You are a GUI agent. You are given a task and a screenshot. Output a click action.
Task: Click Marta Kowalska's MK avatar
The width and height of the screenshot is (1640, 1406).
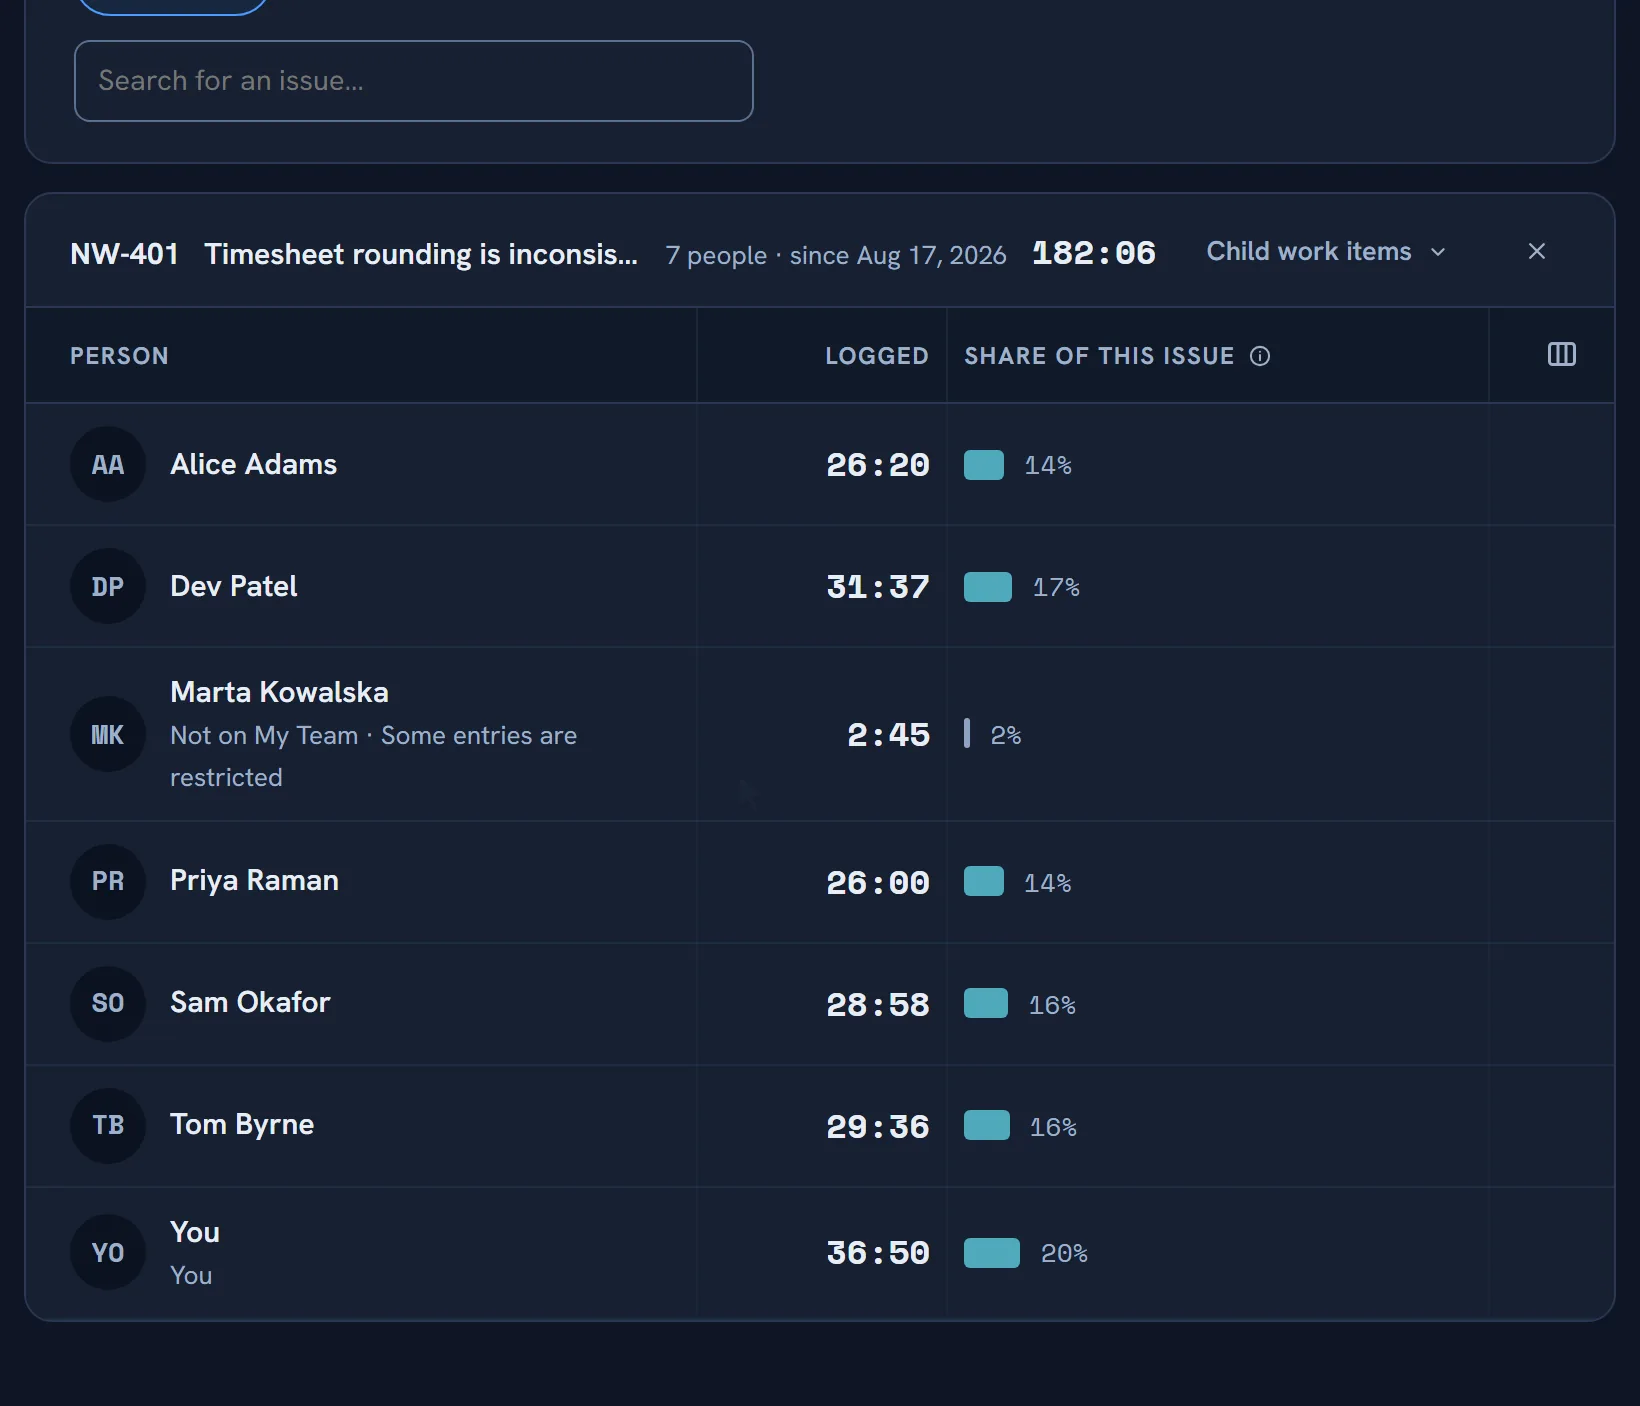tap(108, 734)
